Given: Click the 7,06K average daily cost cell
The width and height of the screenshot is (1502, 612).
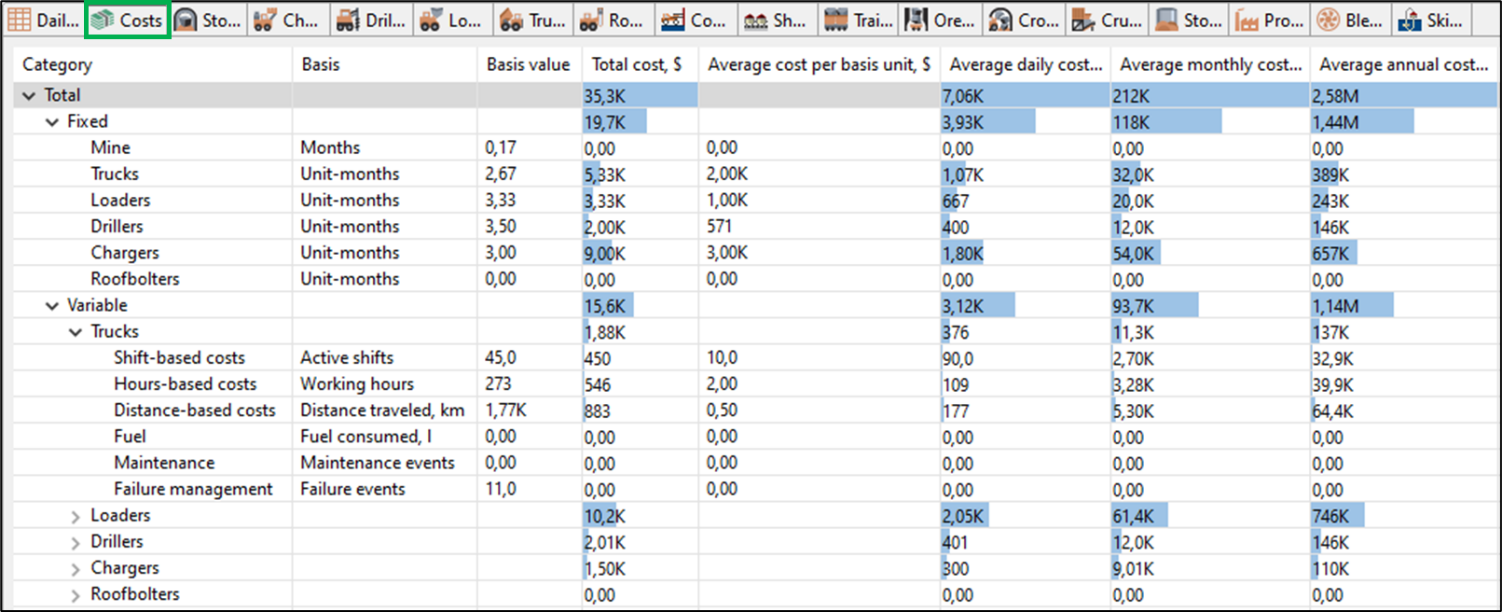Looking at the screenshot, I should pyautogui.click(x=1025, y=96).
